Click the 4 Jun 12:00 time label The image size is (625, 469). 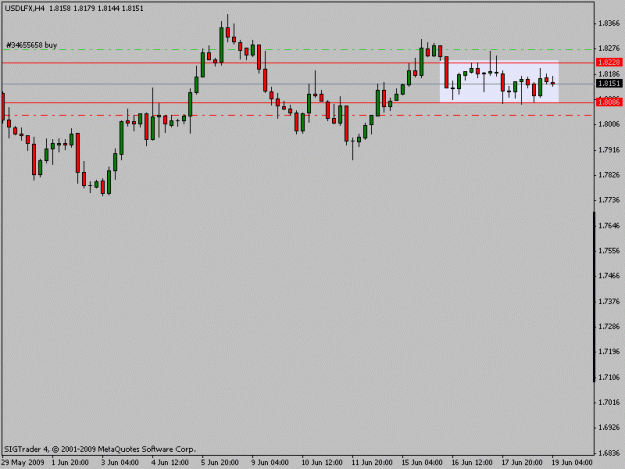(170, 463)
